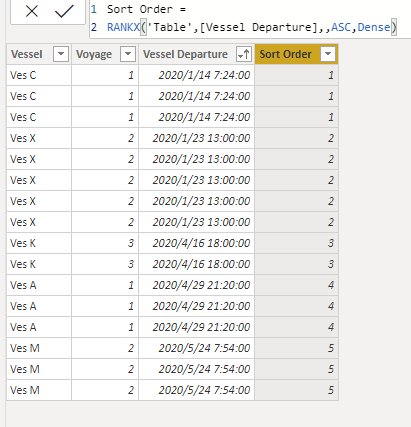Select Sort Order value 3 in second Ves K row
The height and width of the screenshot is (427, 411).
297,264
